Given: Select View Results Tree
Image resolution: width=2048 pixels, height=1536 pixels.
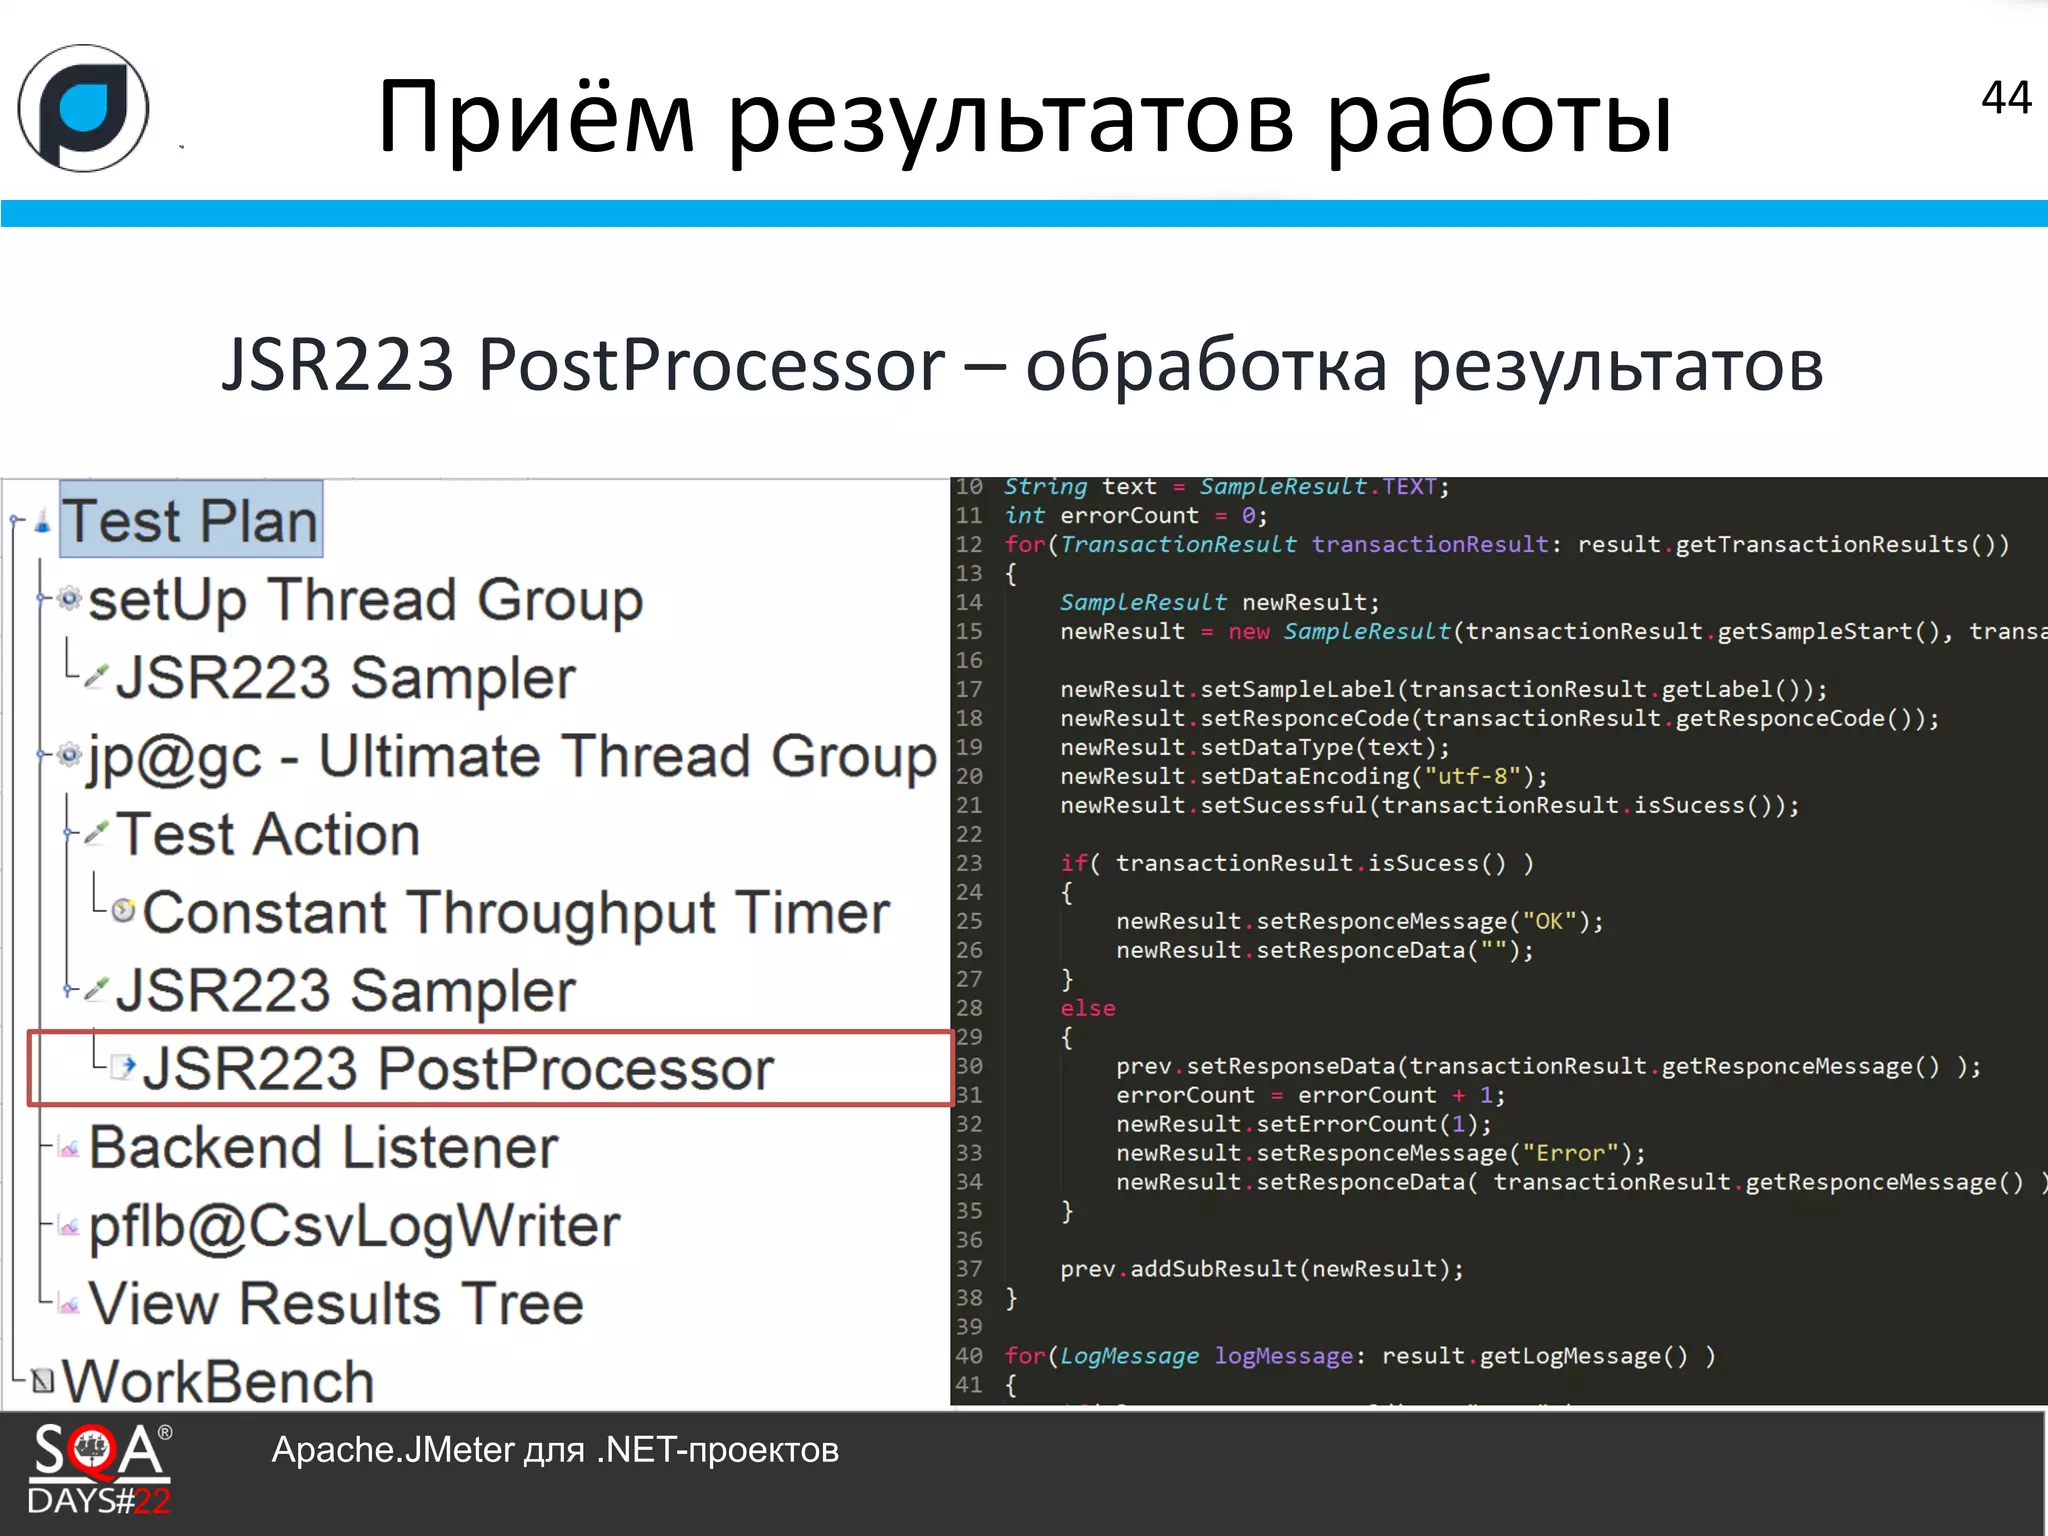Looking at the screenshot, I should [336, 1303].
